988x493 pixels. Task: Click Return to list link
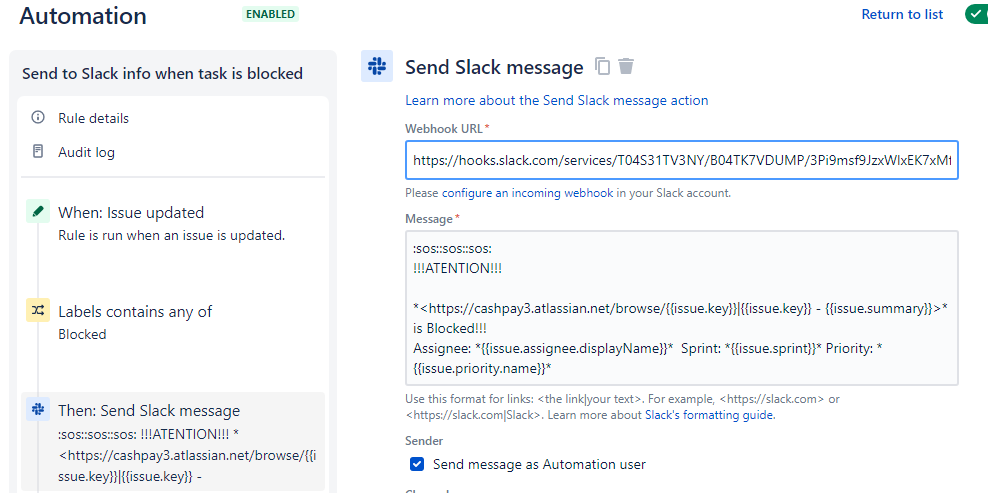(902, 14)
